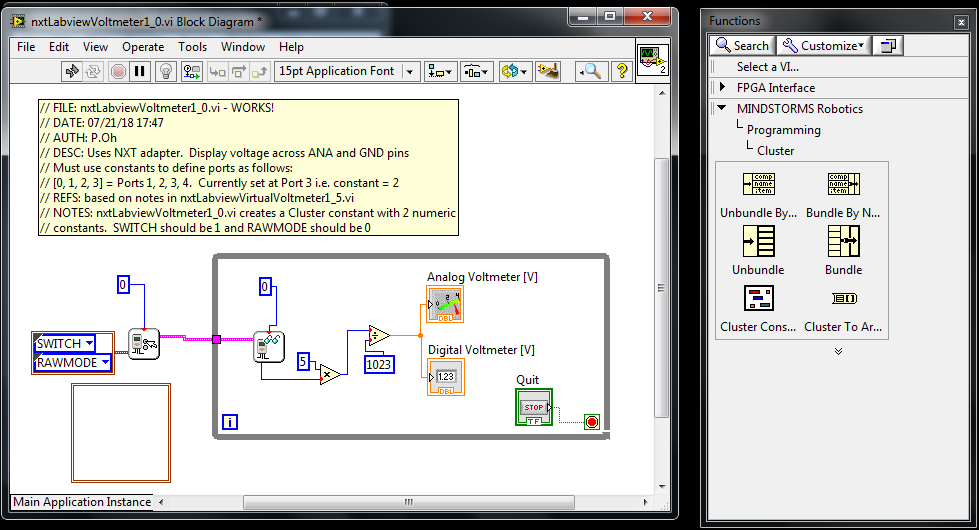The height and width of the screenshot is (530, 979).
Task: Click the VI icon in upper right
Action: [x=653, y=60]
